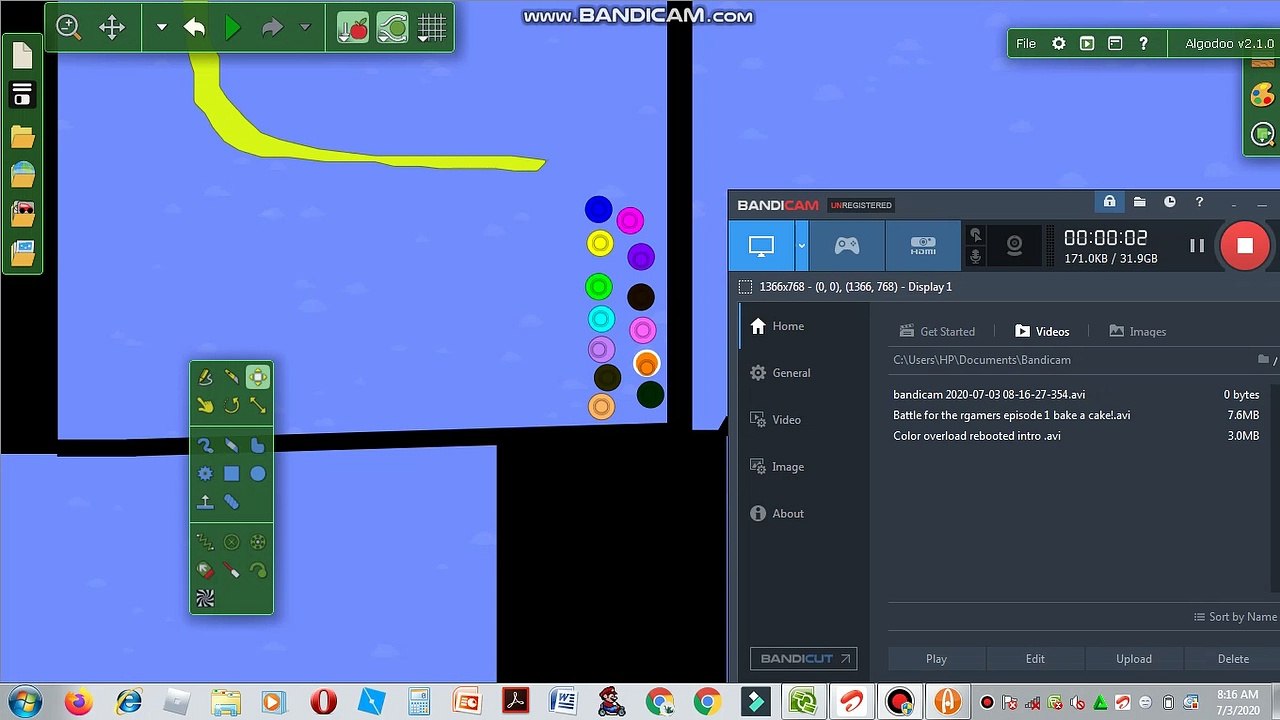1280x720 pixels.
Task: Select the Laser pen tool
Action: [x=231, y=570]
